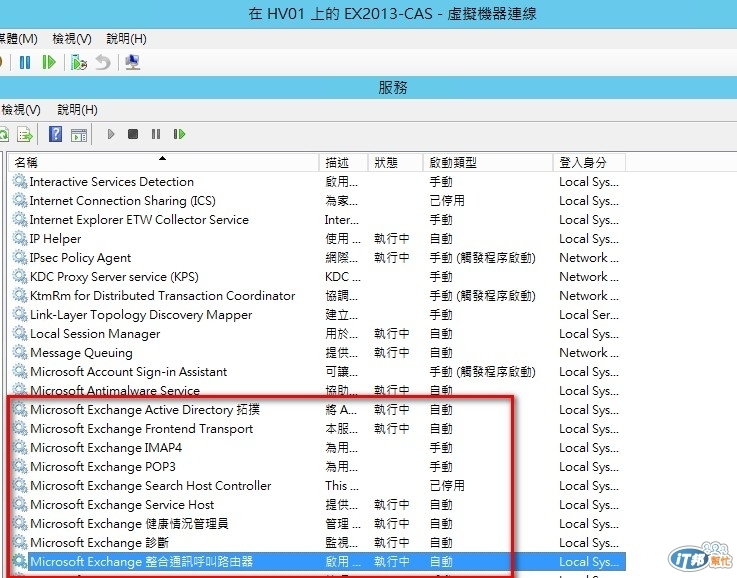Click gear icon of Message Queuing row
The height and width of the screenshot is (578, 737).
click(x=20, y=352)
